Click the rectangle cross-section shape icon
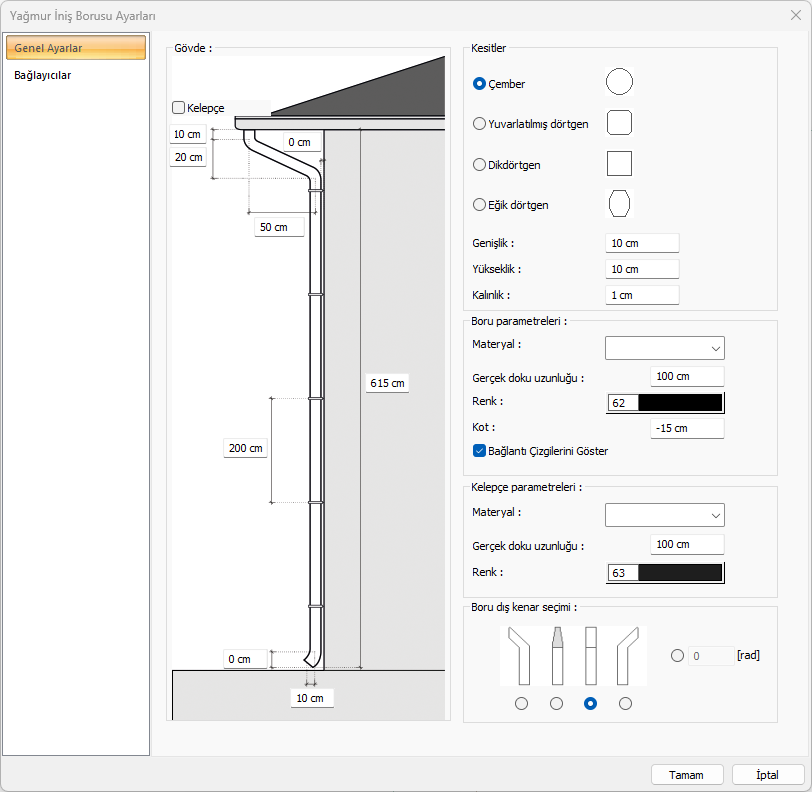The image size is (812, 792). [619, 163]
